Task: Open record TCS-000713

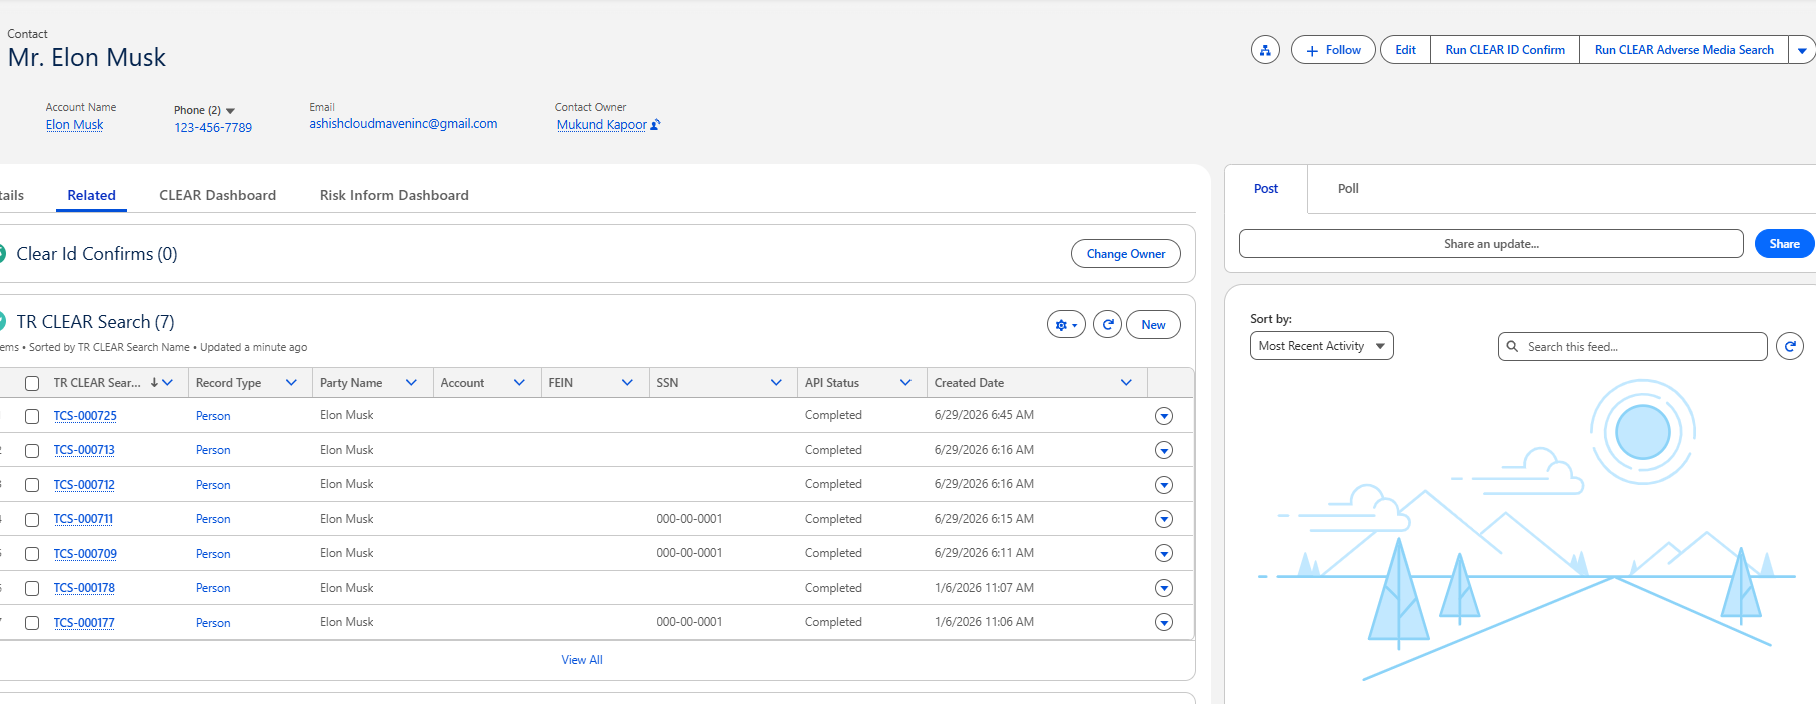Action: [x=84, y=450]
